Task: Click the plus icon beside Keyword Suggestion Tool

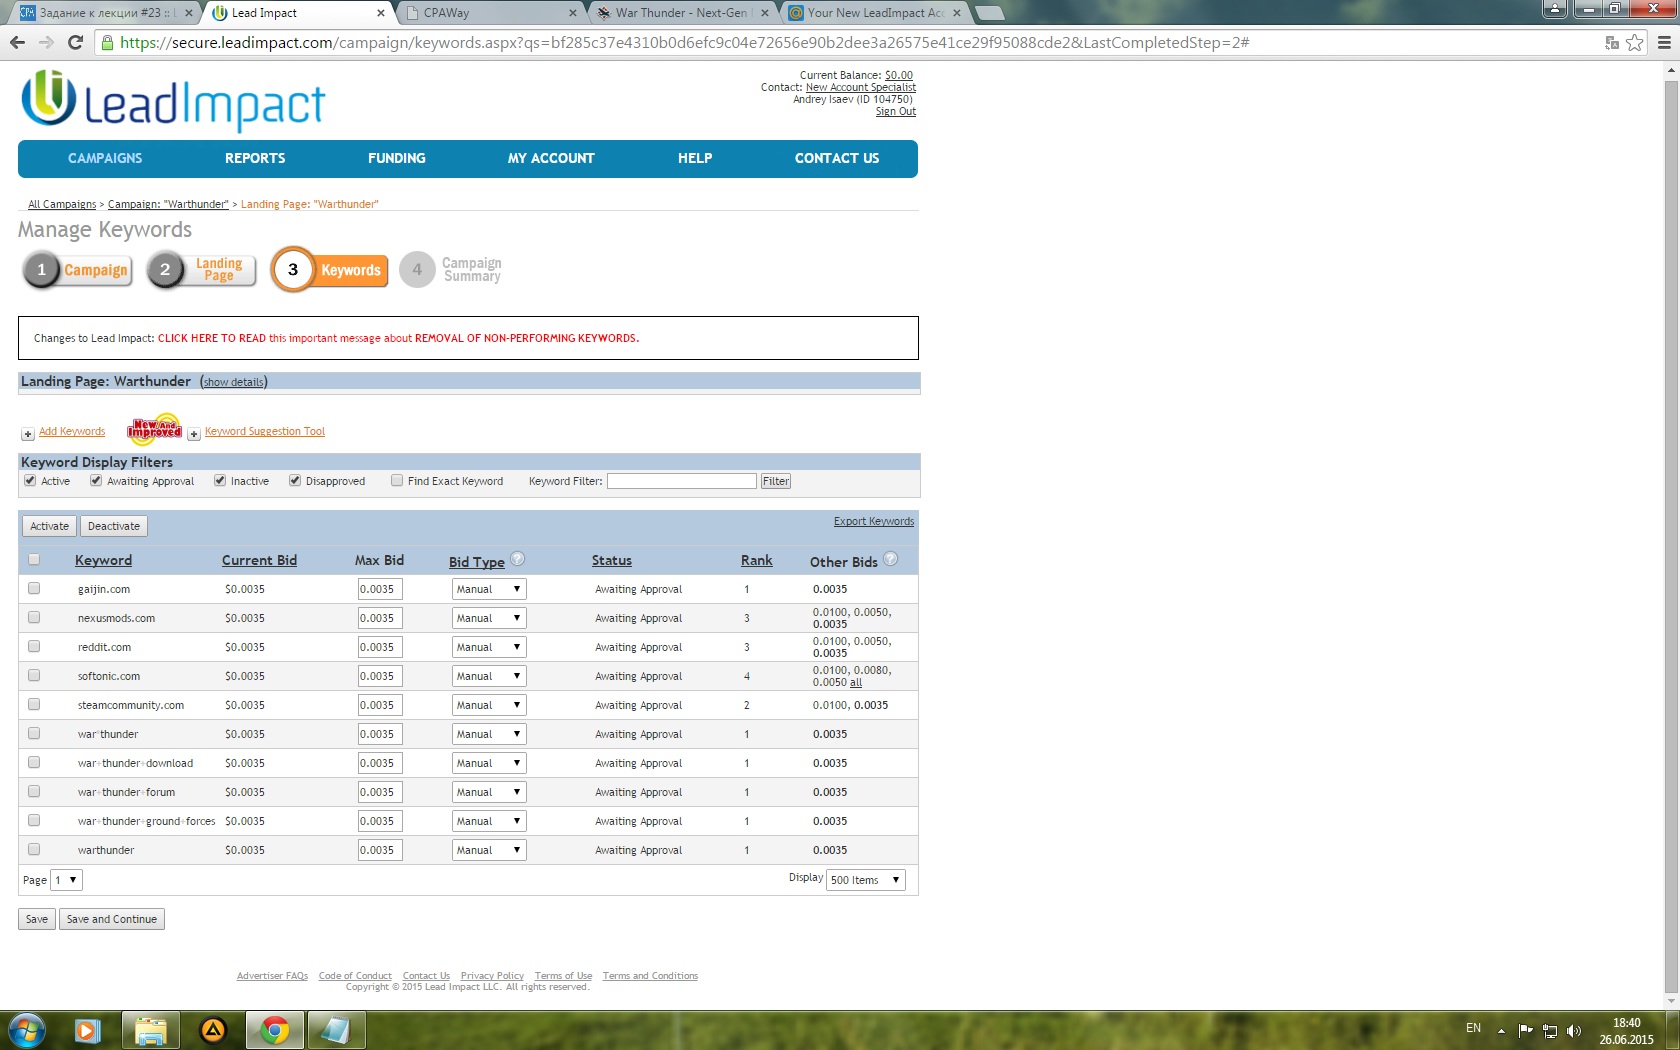Action: [x=194, y=433]
